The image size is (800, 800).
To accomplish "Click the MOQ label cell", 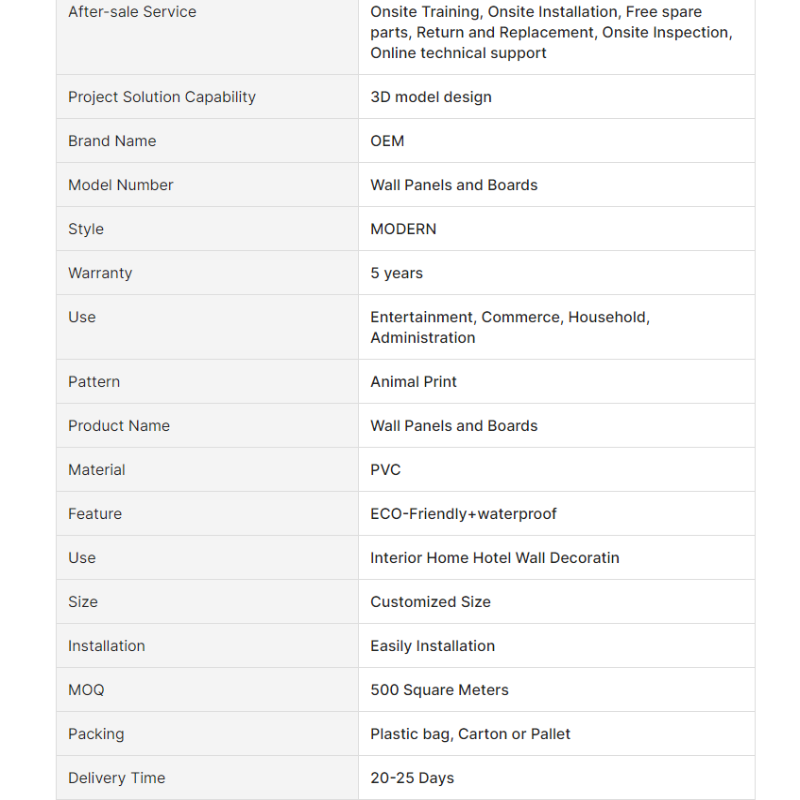I will (86, 690).
